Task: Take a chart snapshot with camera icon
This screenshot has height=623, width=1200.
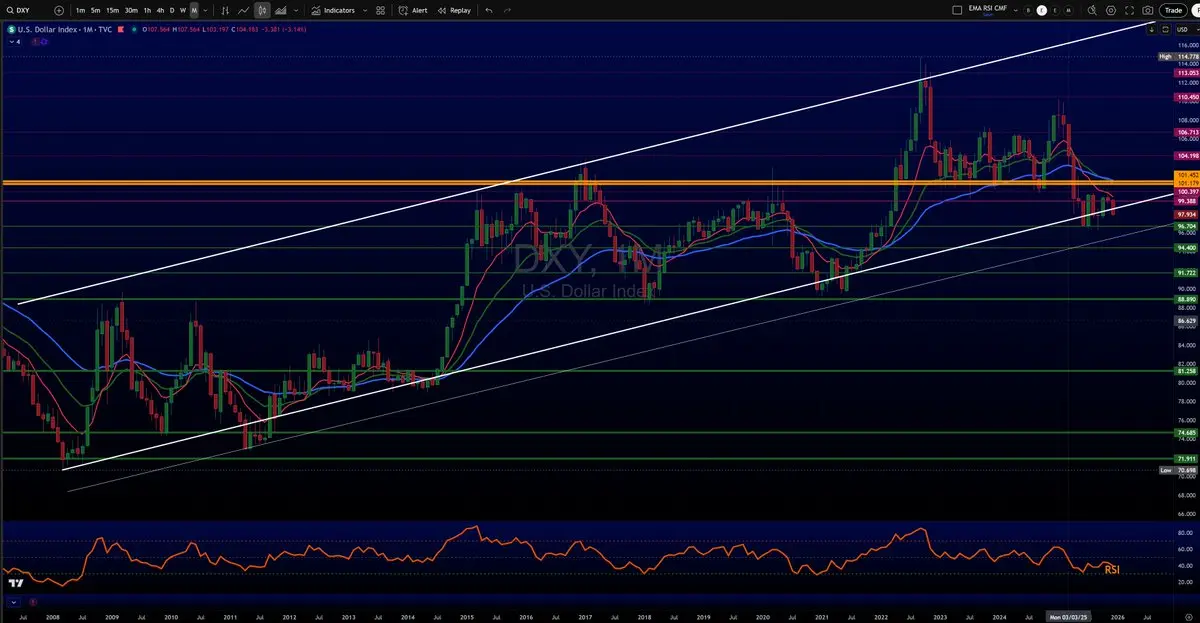Action: tap(1148, 10)
